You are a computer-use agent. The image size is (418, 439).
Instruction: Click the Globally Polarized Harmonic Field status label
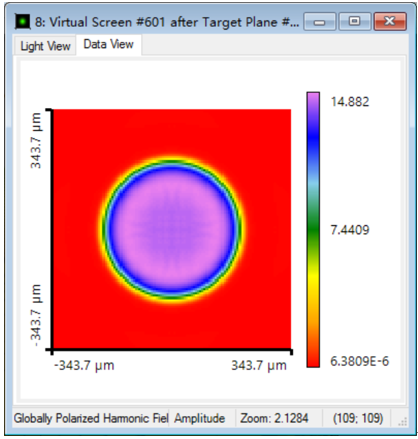click(91, 418)
